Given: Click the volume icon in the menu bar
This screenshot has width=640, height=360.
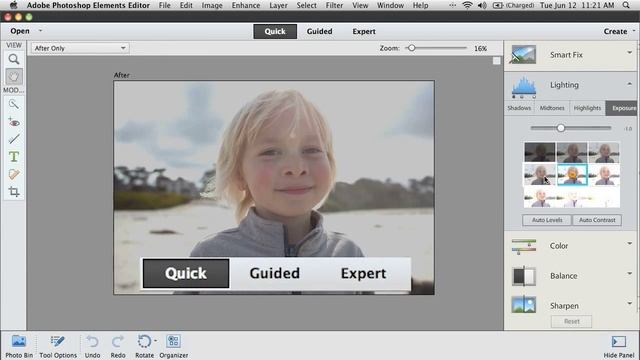Looking at the screenshot, I should (482, 5).
